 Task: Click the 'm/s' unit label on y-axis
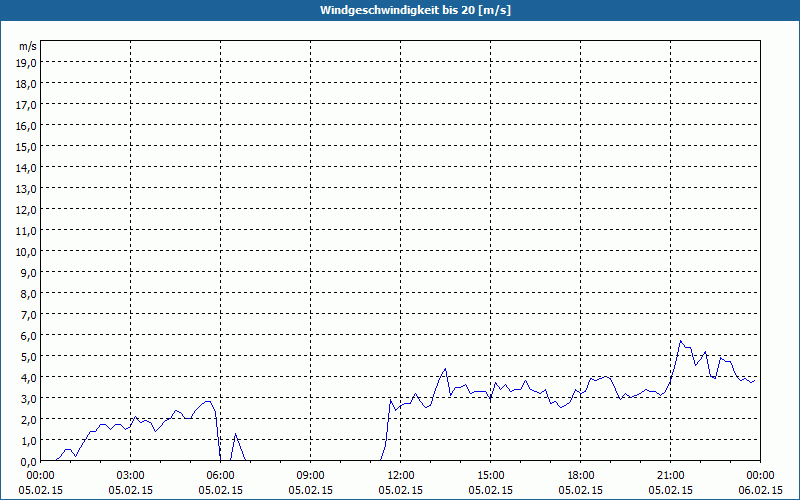click(28, 46)
